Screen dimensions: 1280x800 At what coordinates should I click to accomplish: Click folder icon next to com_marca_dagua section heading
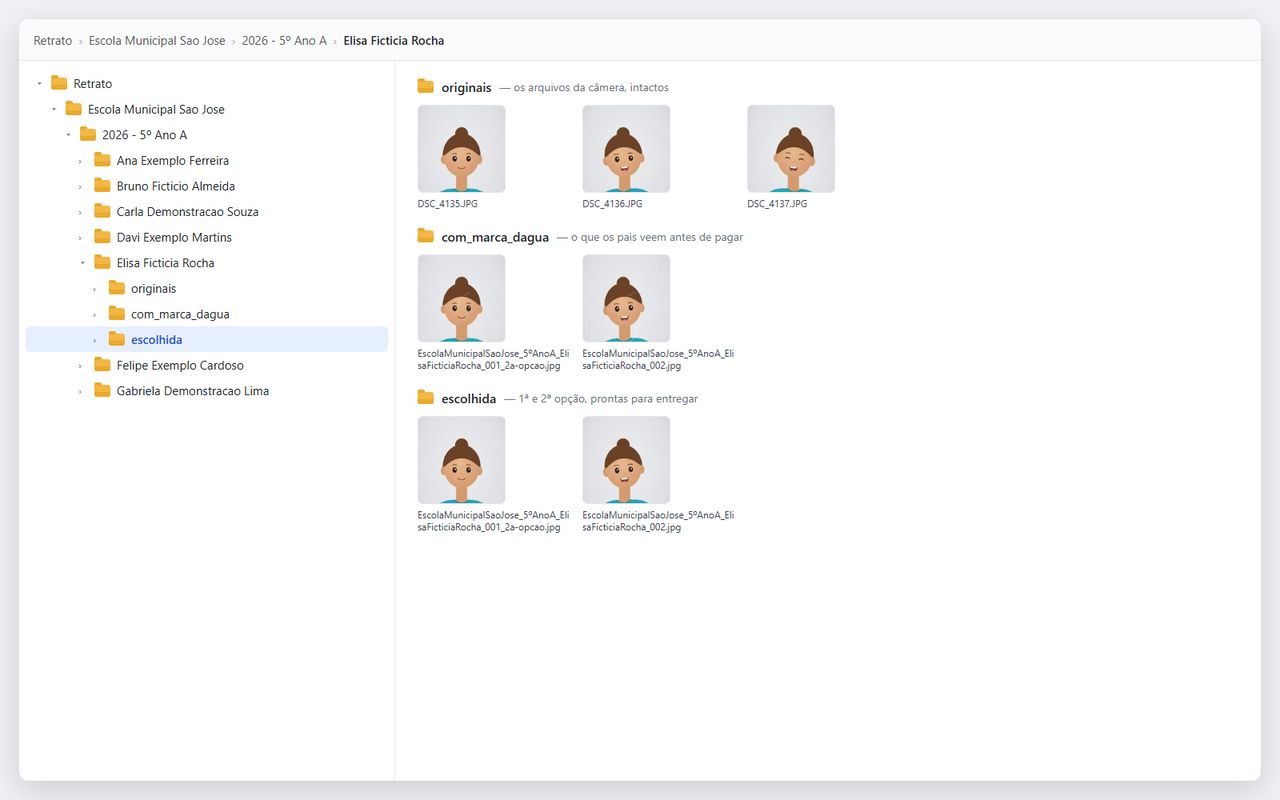(426, 237)
